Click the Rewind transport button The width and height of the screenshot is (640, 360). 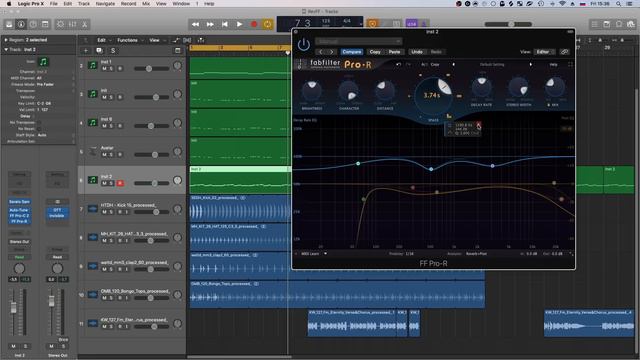coord(196,24)
